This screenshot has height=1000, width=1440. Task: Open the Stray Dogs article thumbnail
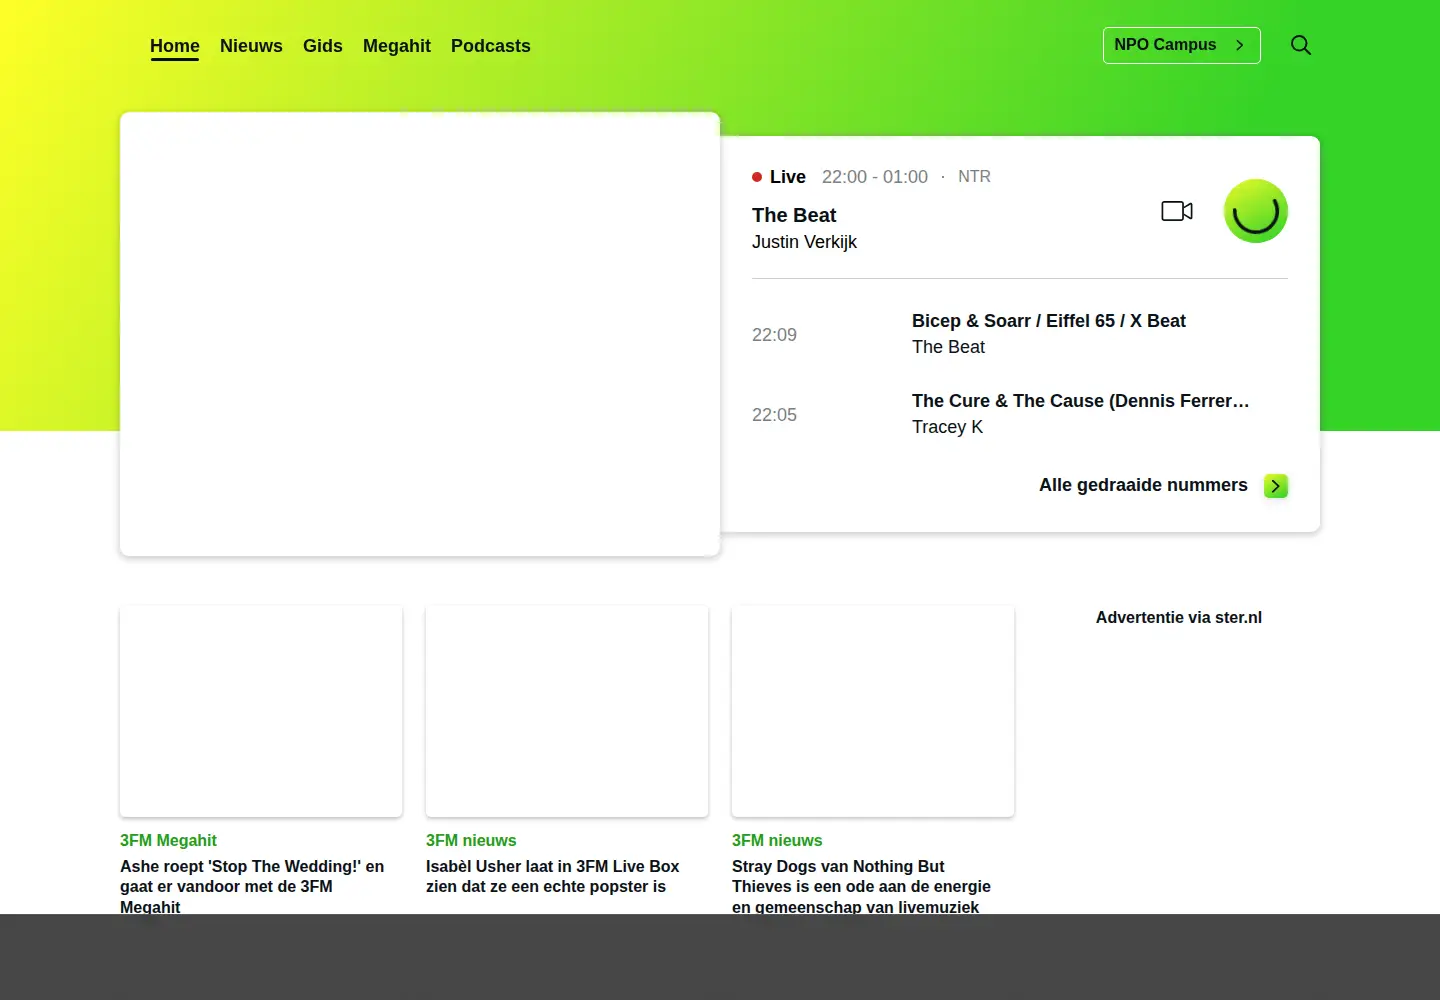(x=873, y=711)
